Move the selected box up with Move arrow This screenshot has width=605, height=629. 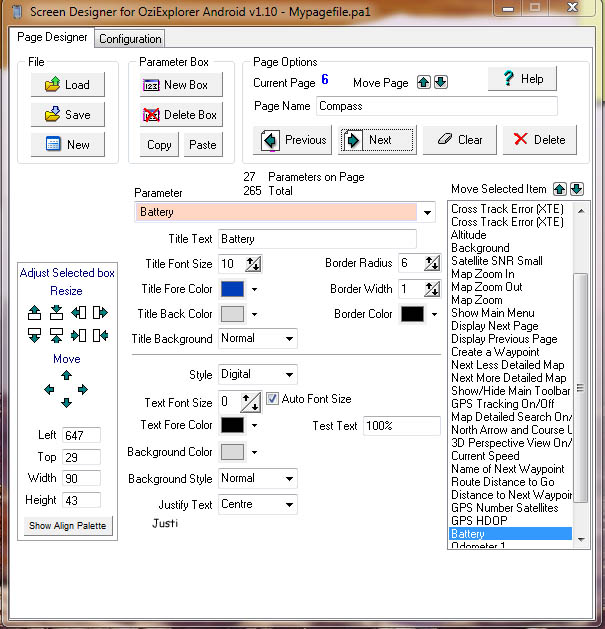(x=67, y=375)
